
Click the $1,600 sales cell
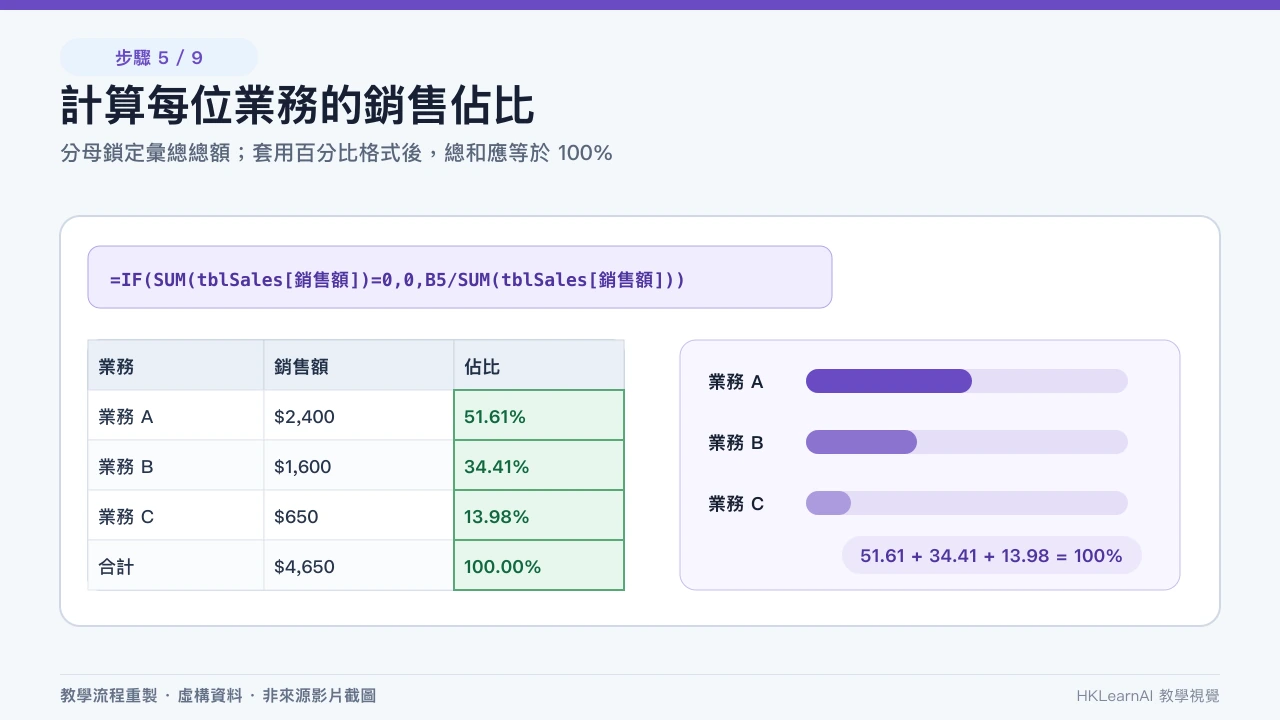pyautogui.click(x=359, y=465)
